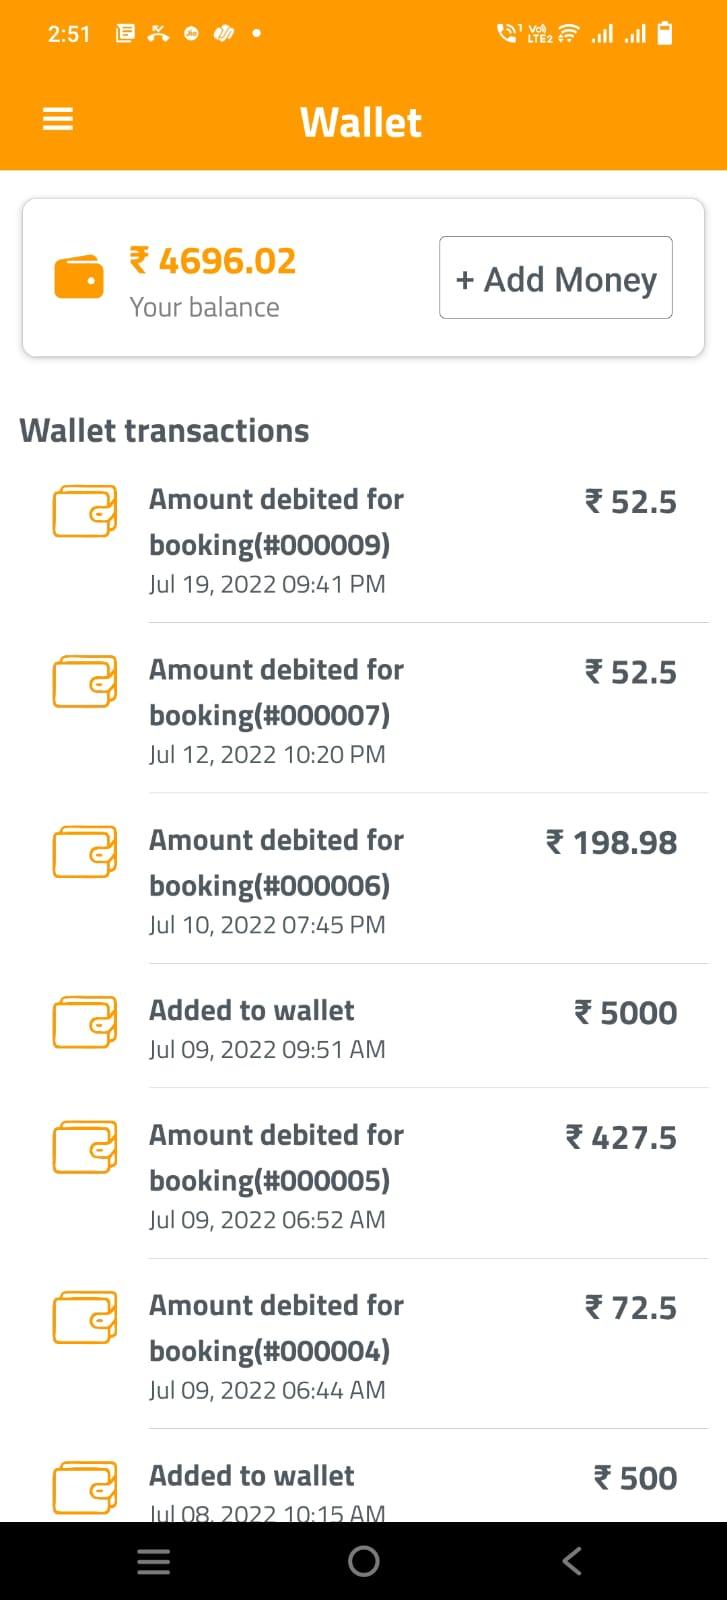Tap the orange wallet balance icon
Viewport: 727px width, 1600px height.
pos(79,277)
